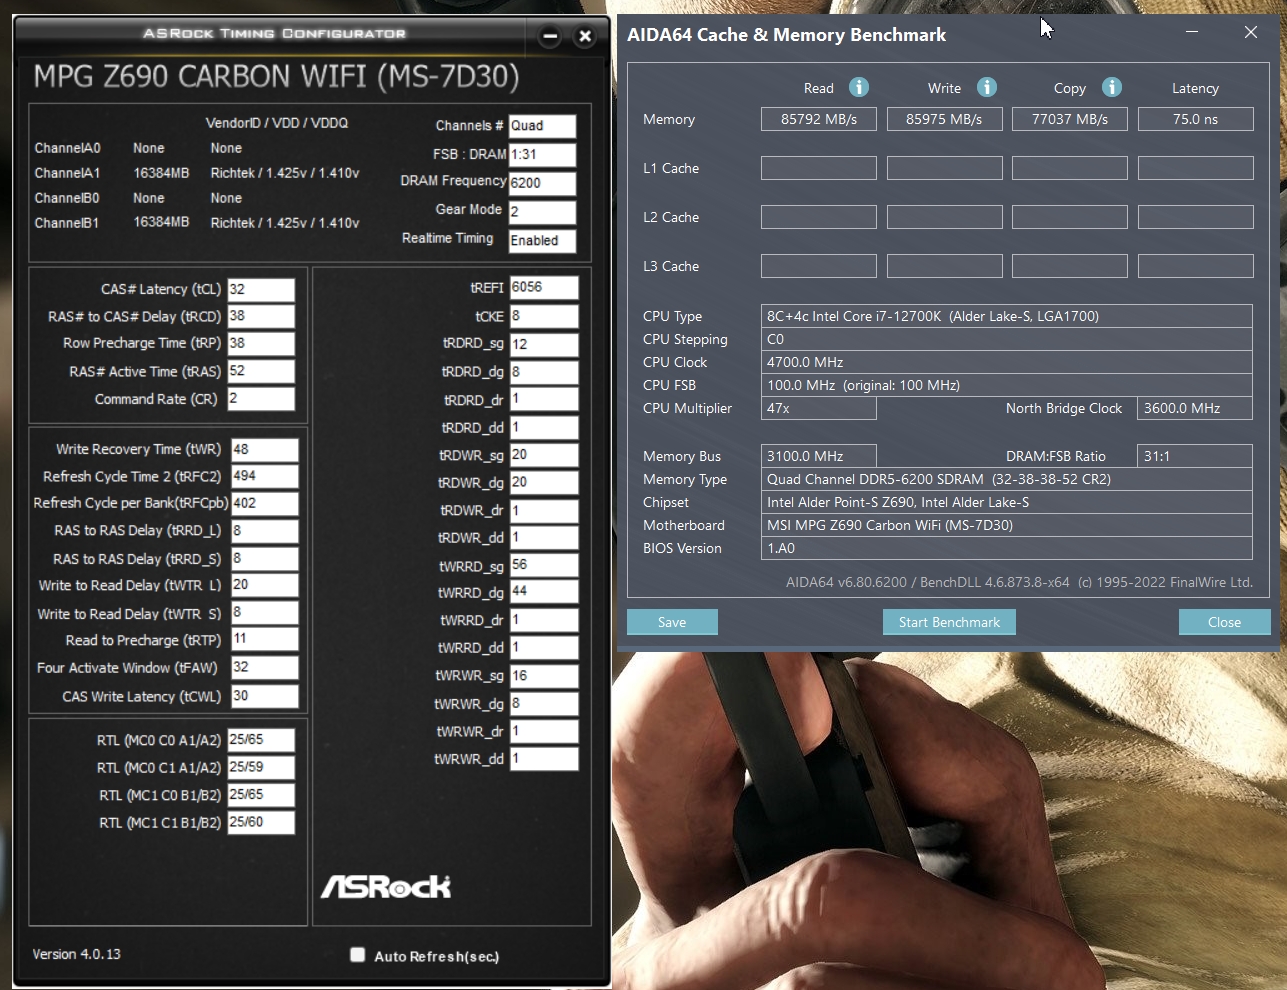Select the RTL (MC1 C0 B1/B2) field

point(261,795)
